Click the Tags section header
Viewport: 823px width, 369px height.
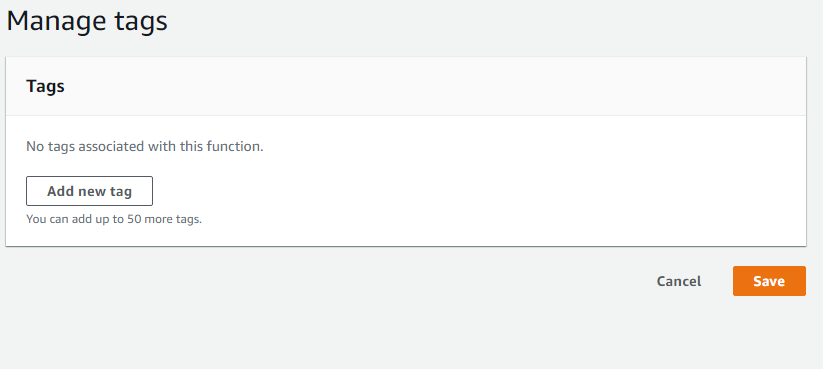(x=45, y=86)
